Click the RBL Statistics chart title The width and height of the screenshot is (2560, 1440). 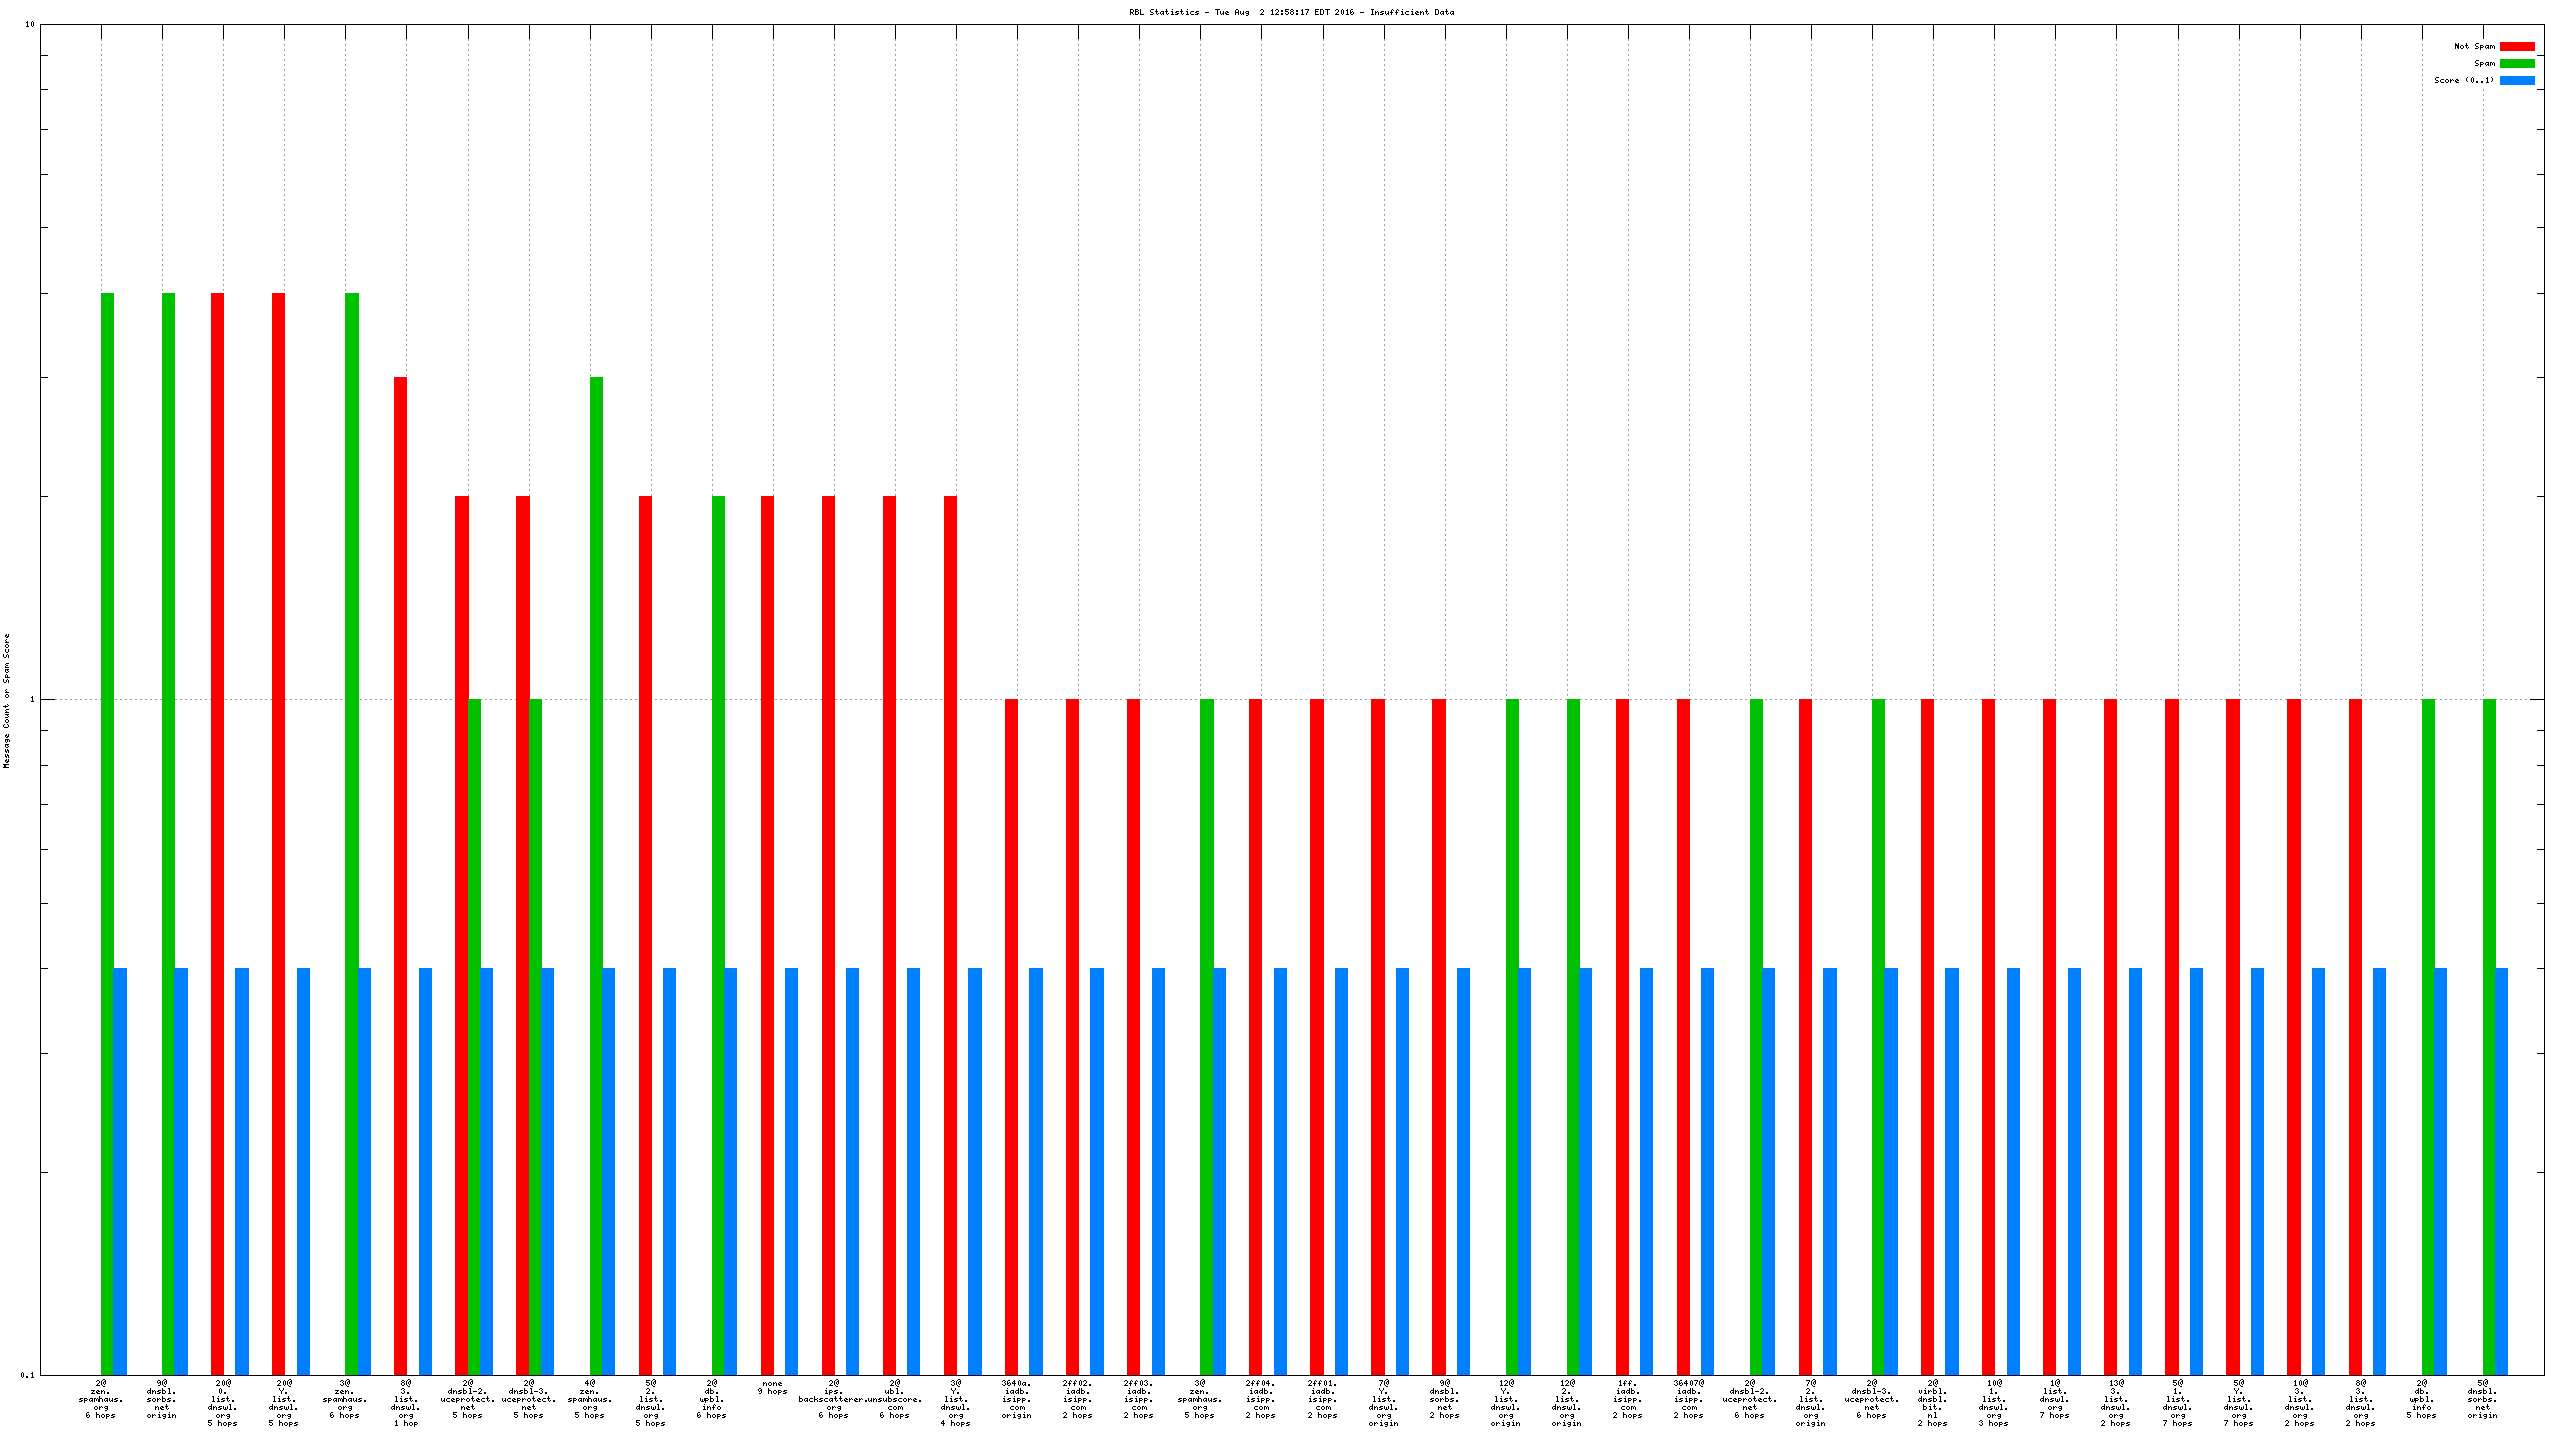pos(1291,12)
